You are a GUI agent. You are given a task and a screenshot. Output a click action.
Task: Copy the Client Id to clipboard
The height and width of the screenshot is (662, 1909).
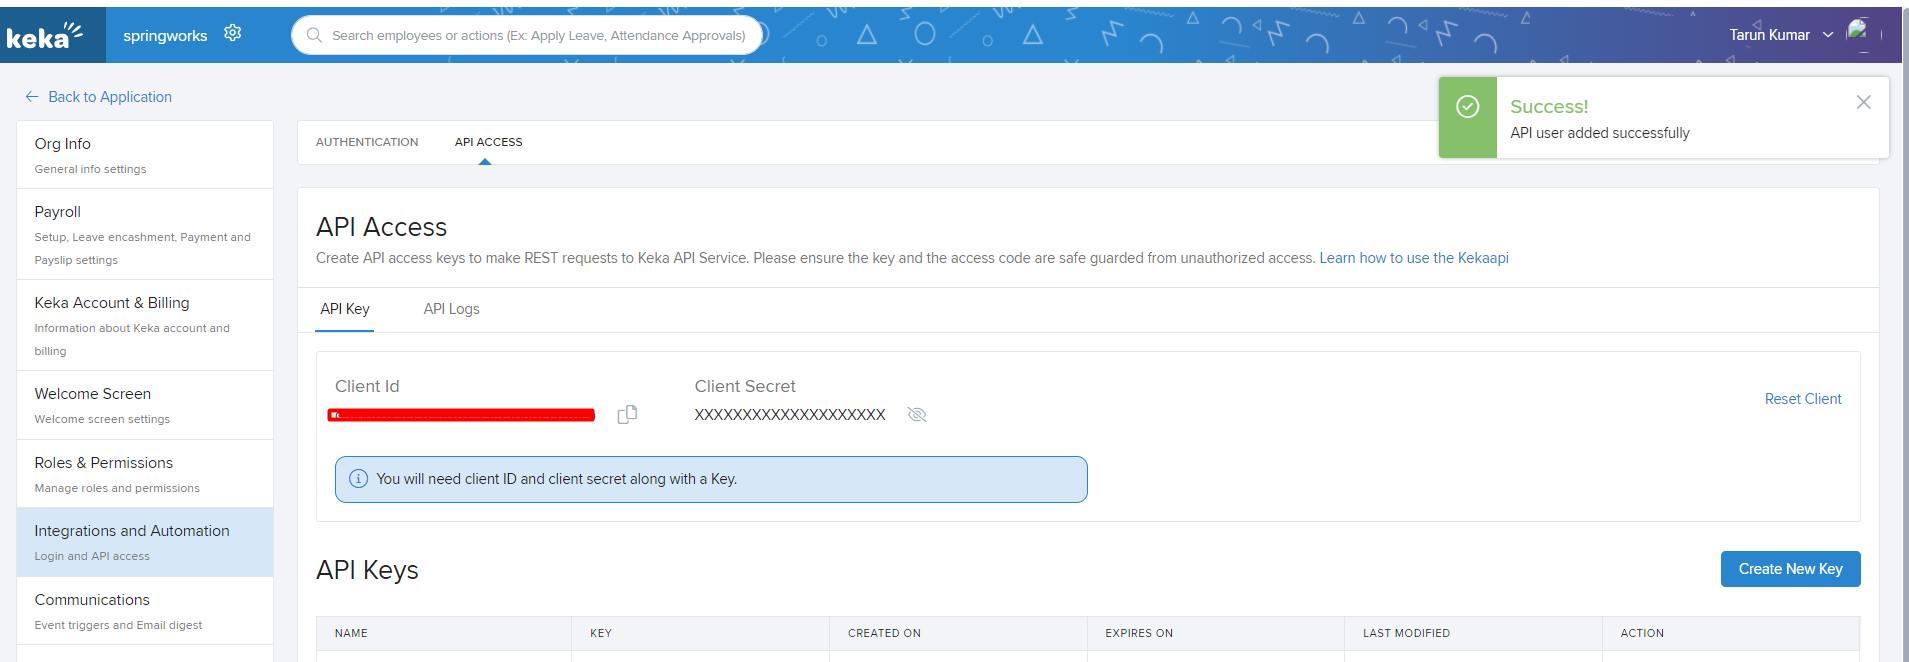pos(627,414)
